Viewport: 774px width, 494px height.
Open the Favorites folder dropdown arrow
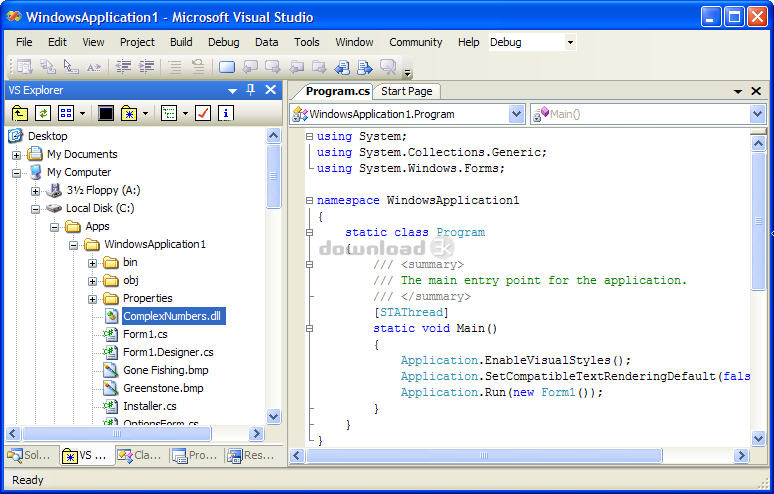(145, 114)
